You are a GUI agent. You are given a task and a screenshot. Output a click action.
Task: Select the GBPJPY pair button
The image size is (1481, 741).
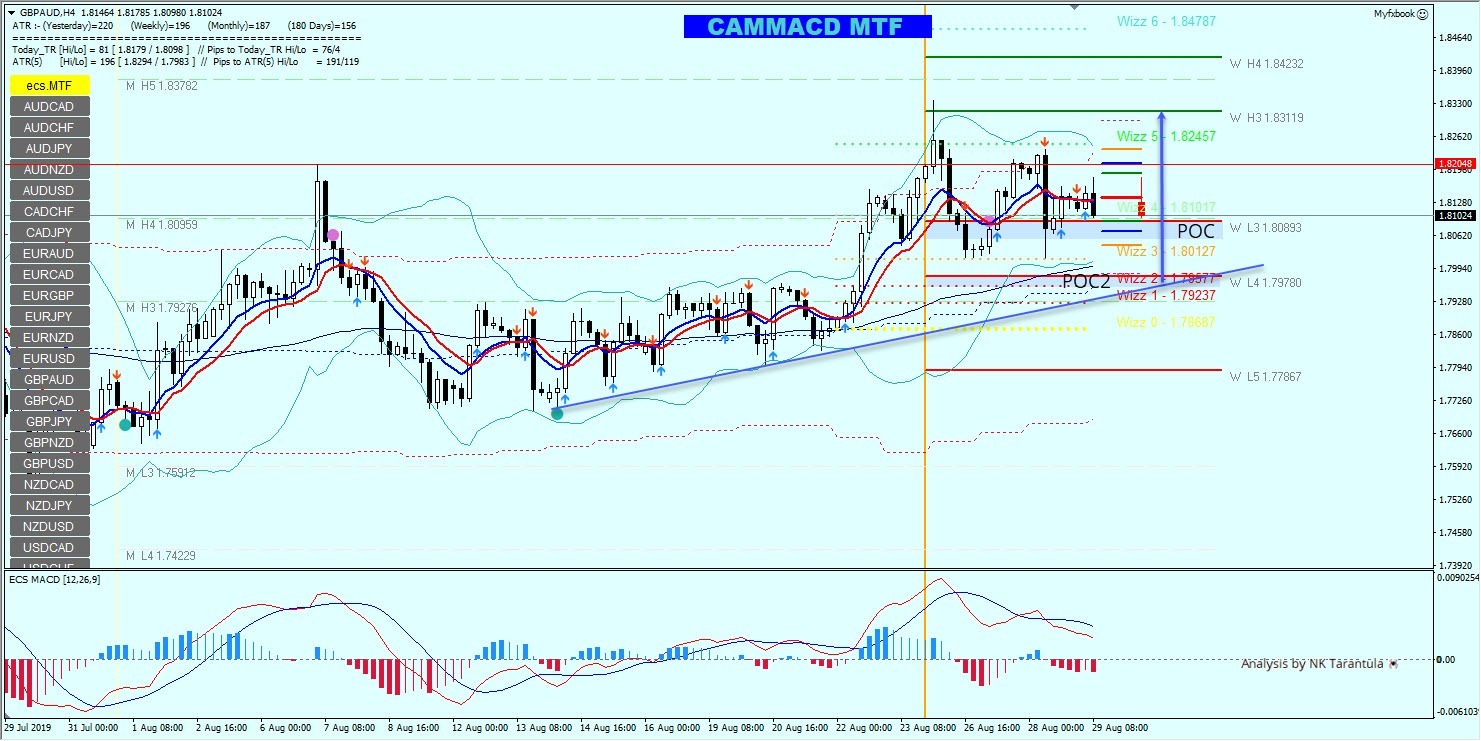pyautogui.click(x=50, y=422)
